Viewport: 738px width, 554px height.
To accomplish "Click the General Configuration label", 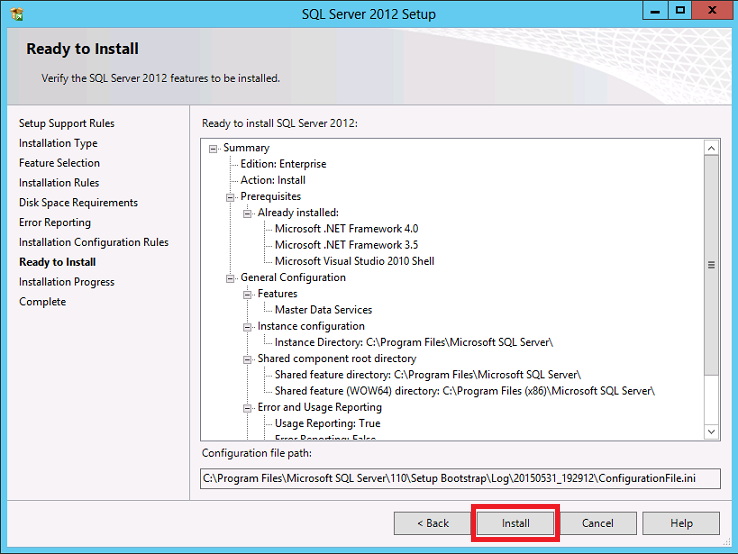I will click(x=293, y=278).
